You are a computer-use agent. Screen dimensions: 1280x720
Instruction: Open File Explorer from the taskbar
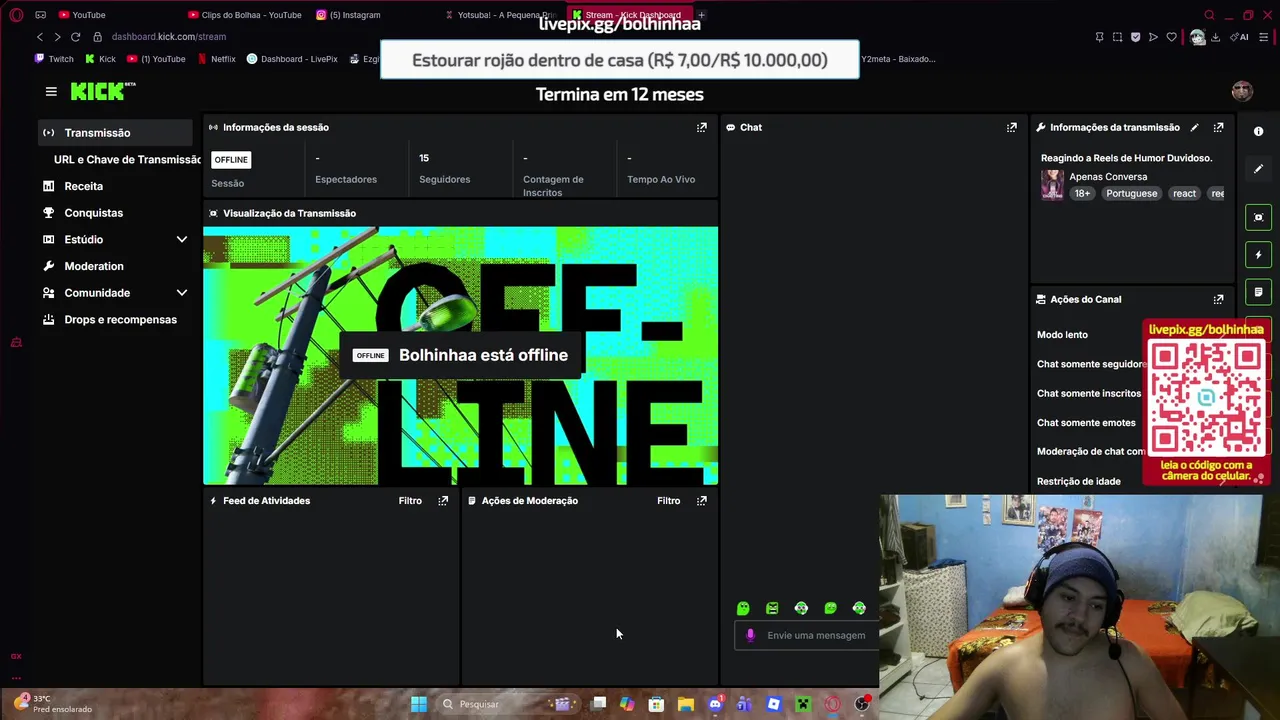tap(685, 704)
